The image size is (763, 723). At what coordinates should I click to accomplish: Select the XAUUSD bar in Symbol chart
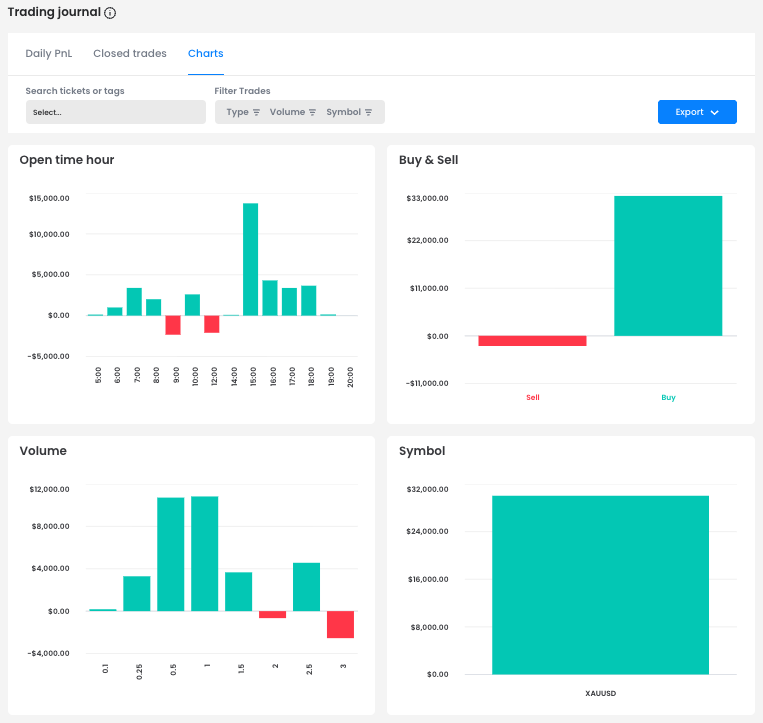coord(600,584)
